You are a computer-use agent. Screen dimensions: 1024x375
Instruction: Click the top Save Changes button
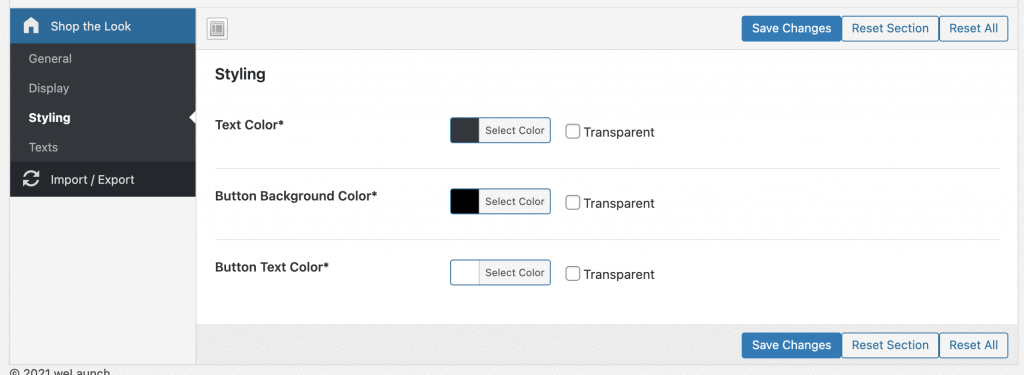[791, 29]
